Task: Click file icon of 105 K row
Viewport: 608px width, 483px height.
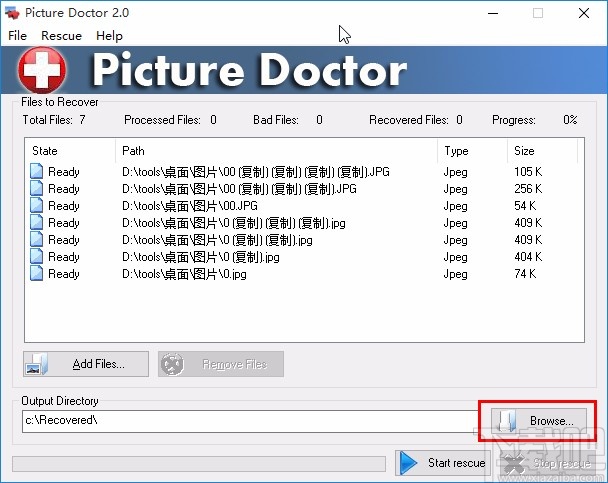Action: [x=36, y=171]
